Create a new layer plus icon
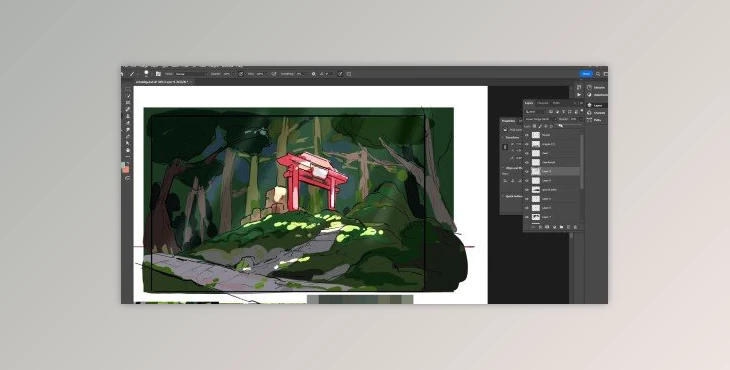730x370 pixels. click(x=568, y=227)
